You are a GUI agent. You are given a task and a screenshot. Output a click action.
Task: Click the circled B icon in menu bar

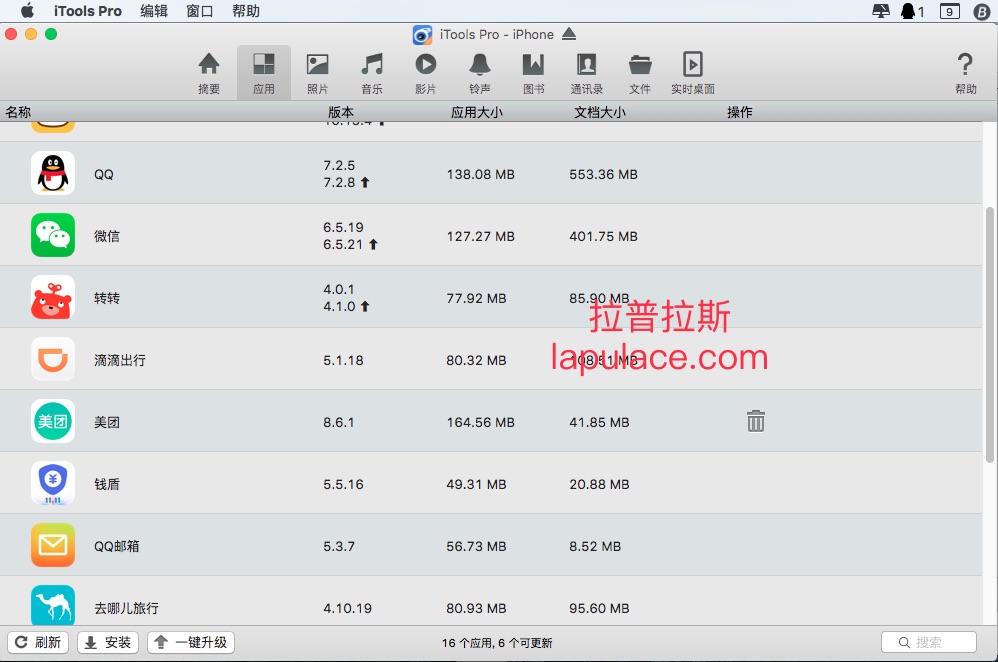coord(982,11)
